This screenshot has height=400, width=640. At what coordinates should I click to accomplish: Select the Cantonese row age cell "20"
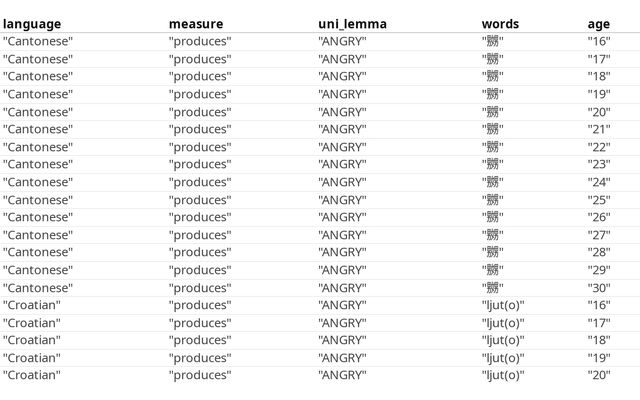599,112
